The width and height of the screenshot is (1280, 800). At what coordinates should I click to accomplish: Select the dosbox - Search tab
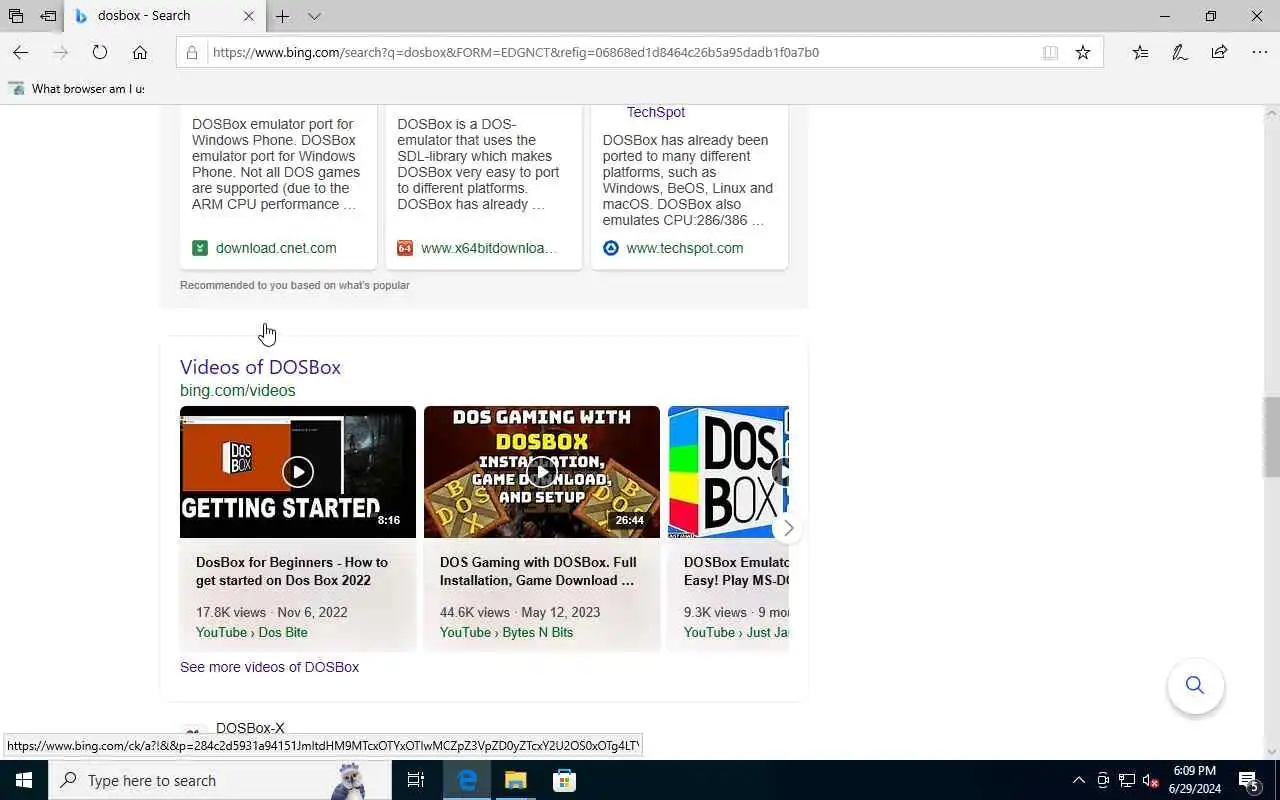coord(165,16)
